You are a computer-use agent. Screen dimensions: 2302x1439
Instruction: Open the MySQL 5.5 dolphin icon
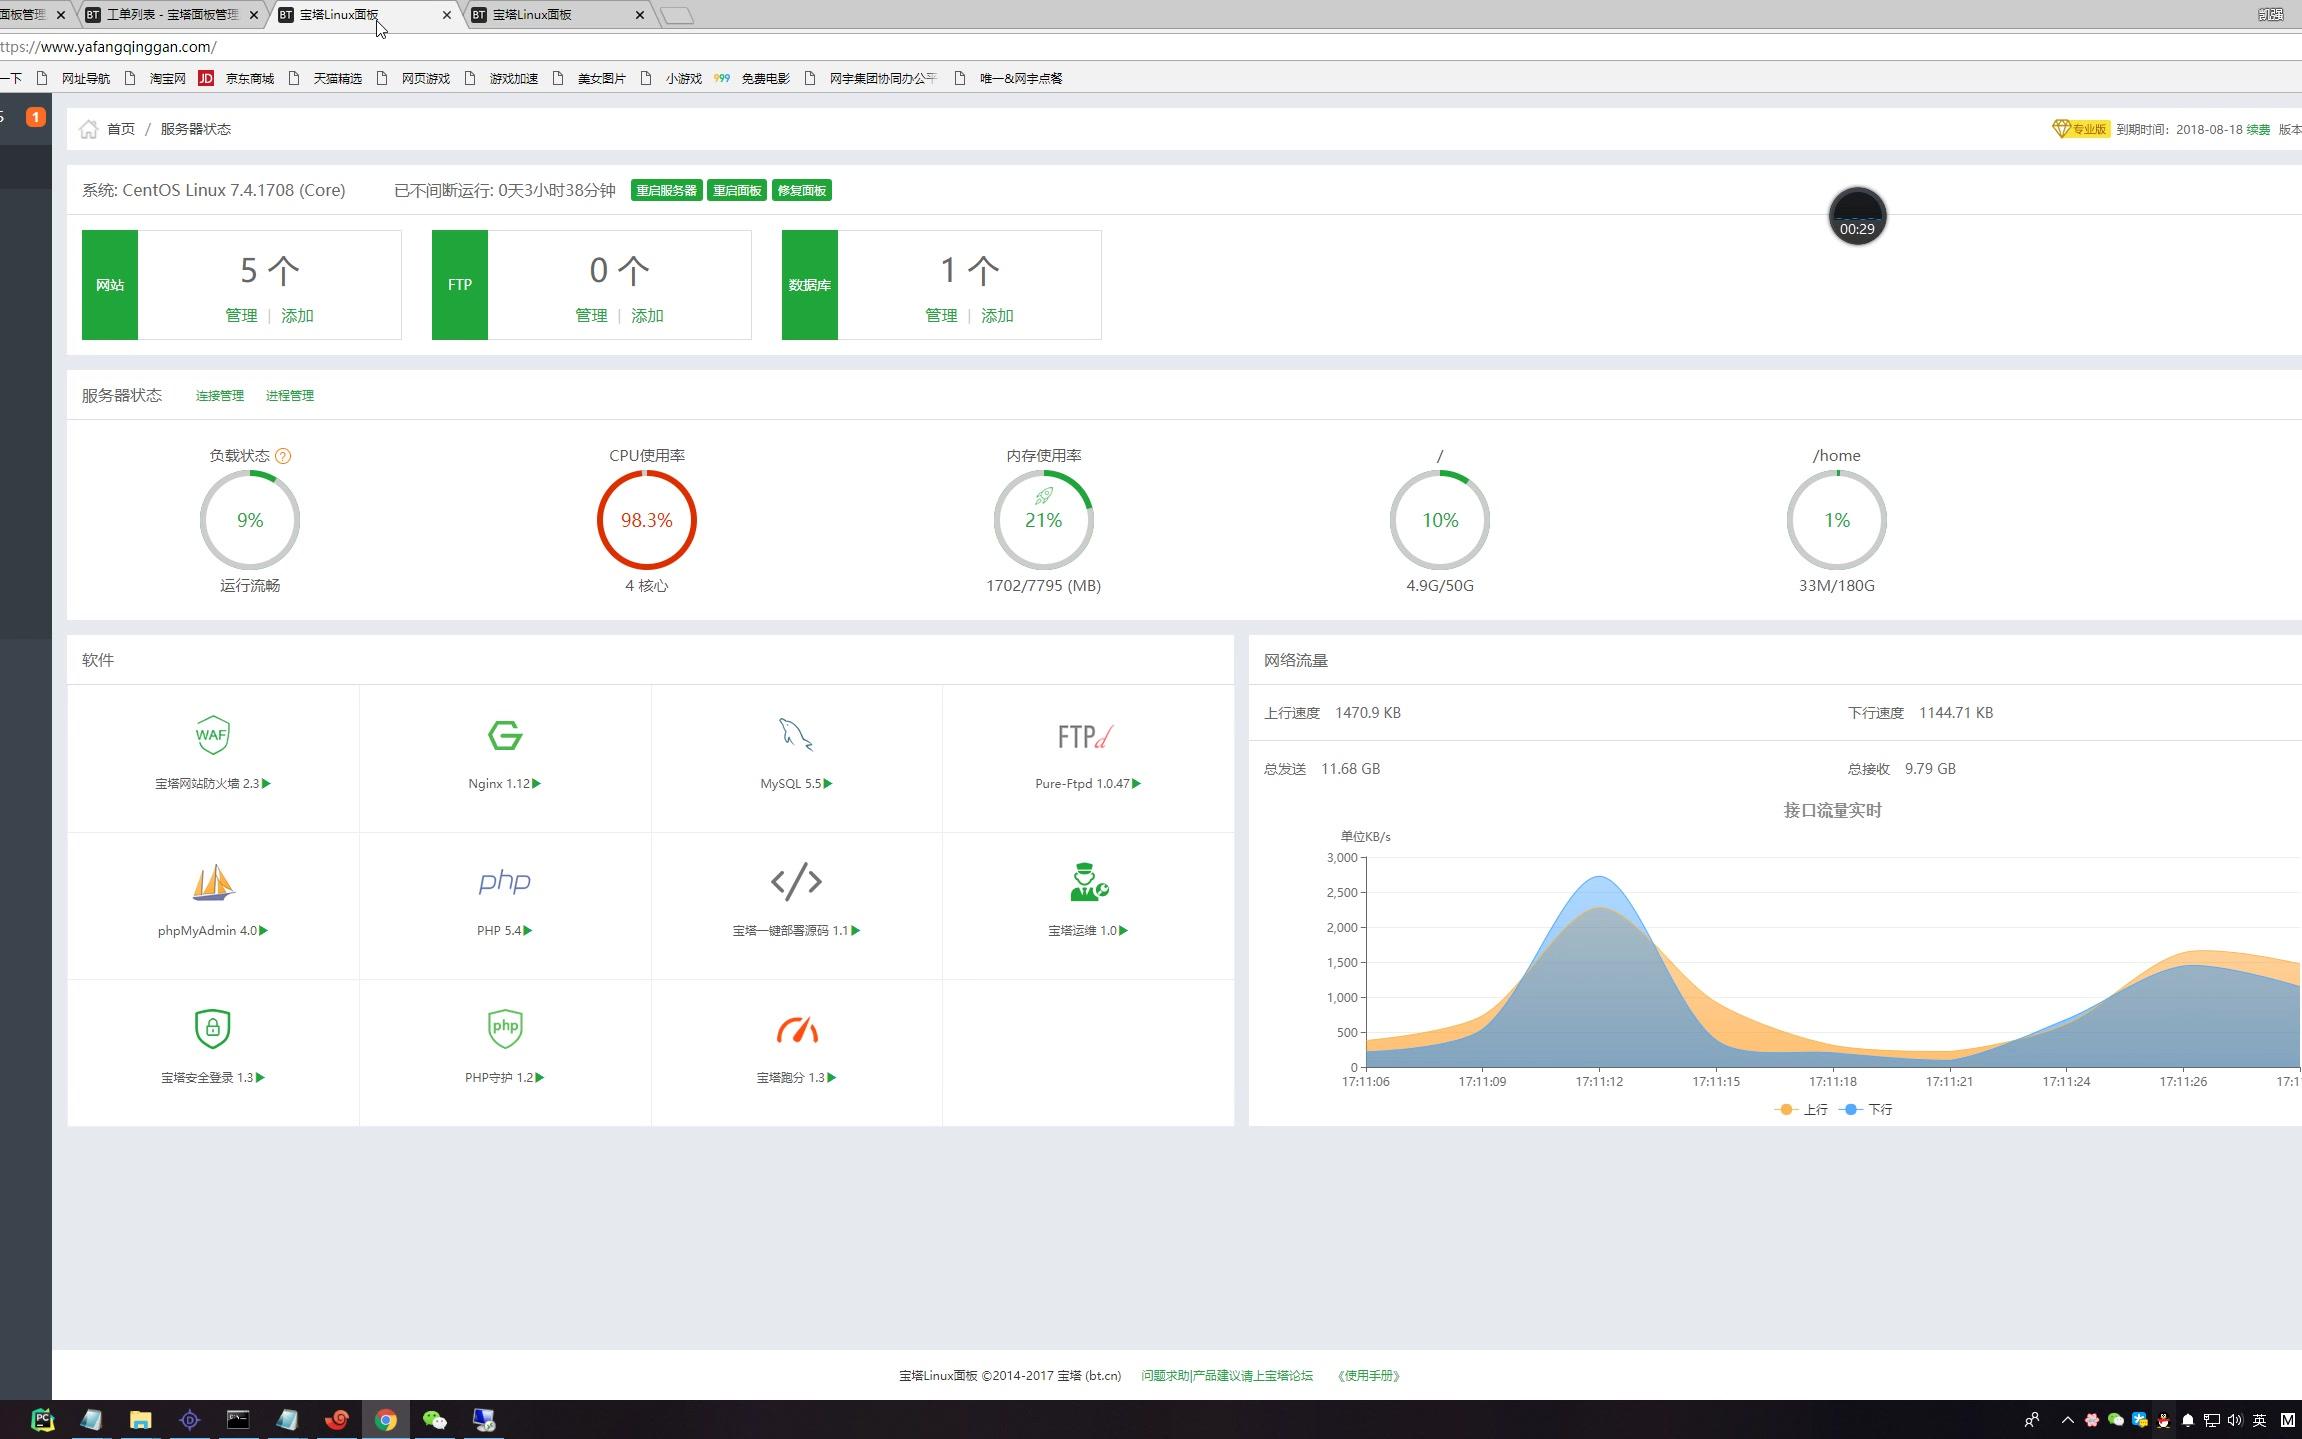[x=796, y=735]
